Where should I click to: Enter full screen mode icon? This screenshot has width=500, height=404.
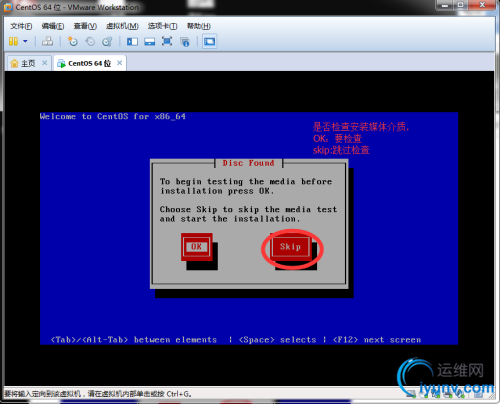167,41
